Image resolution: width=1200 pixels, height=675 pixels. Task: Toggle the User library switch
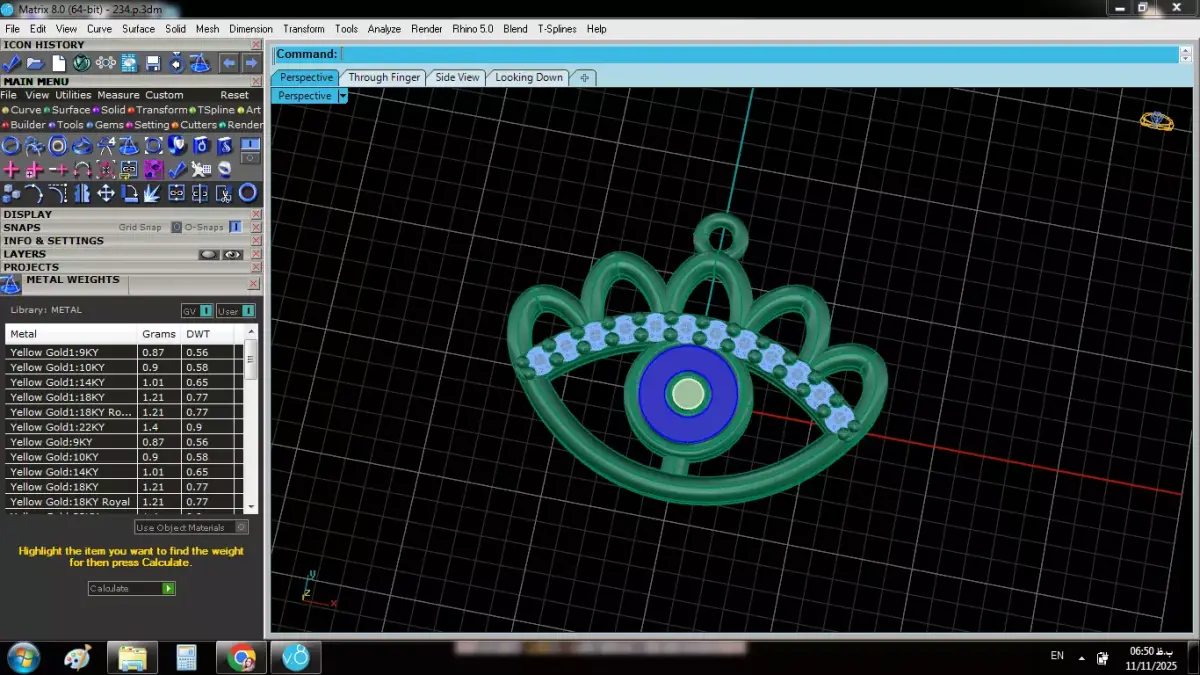(x=247, y=311)
